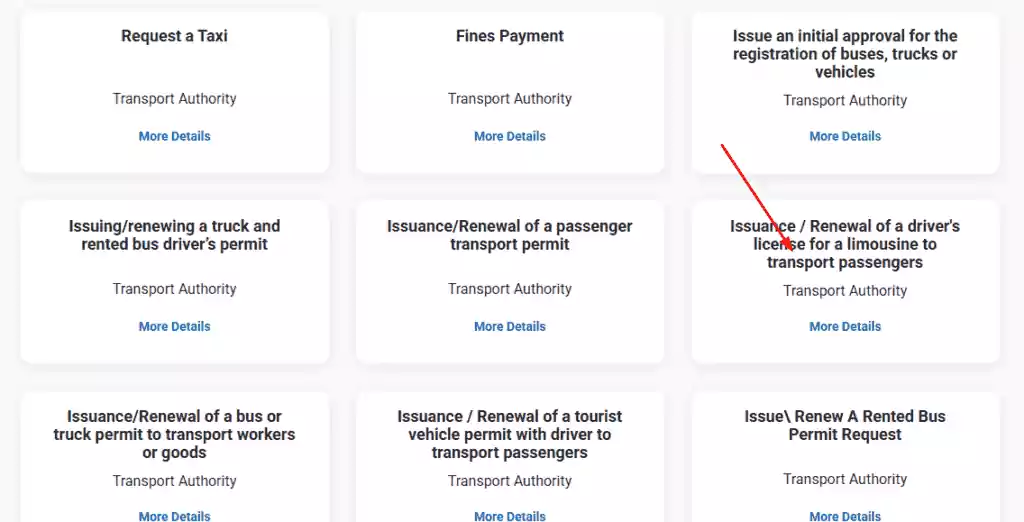Open More Details for passenger transport permit
The height and width of the screenshot is (522, 1024).
tap(509, 326)
